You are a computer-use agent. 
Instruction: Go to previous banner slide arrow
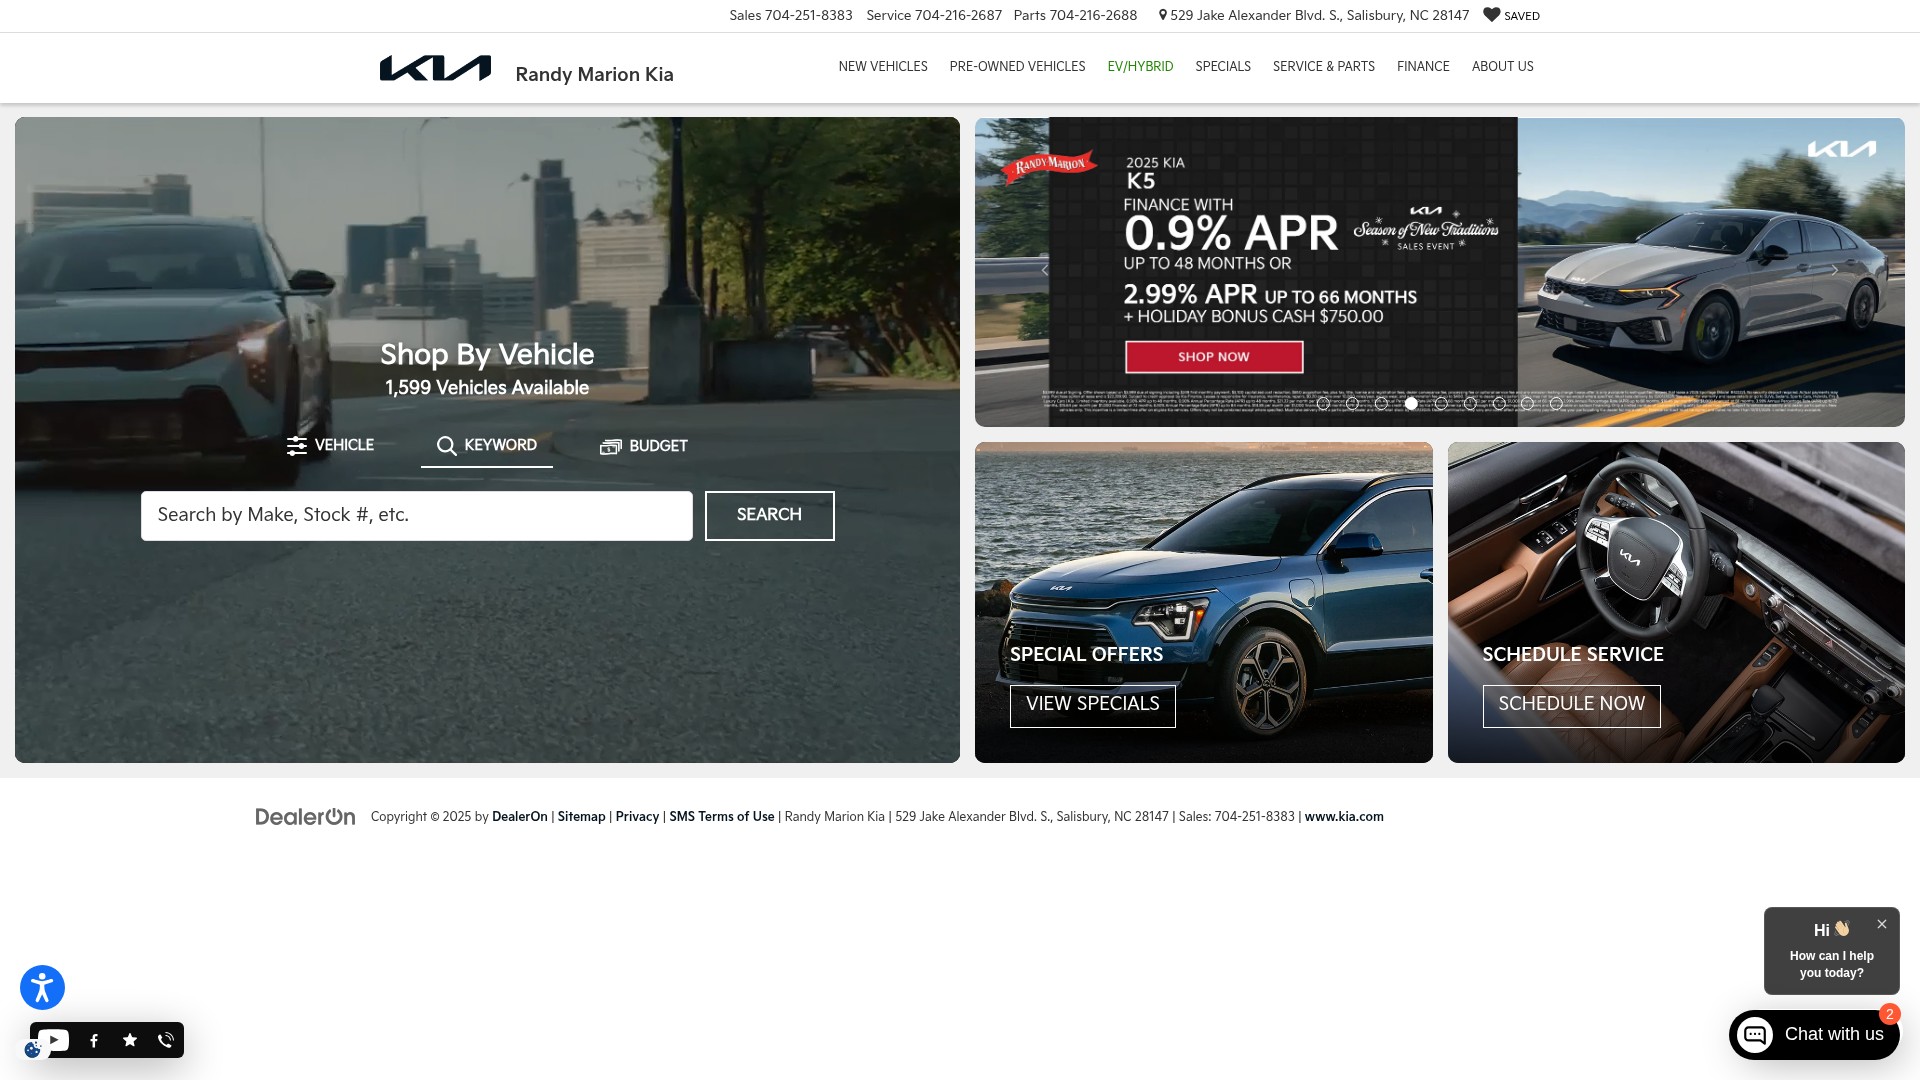[x=1045, y=270]
